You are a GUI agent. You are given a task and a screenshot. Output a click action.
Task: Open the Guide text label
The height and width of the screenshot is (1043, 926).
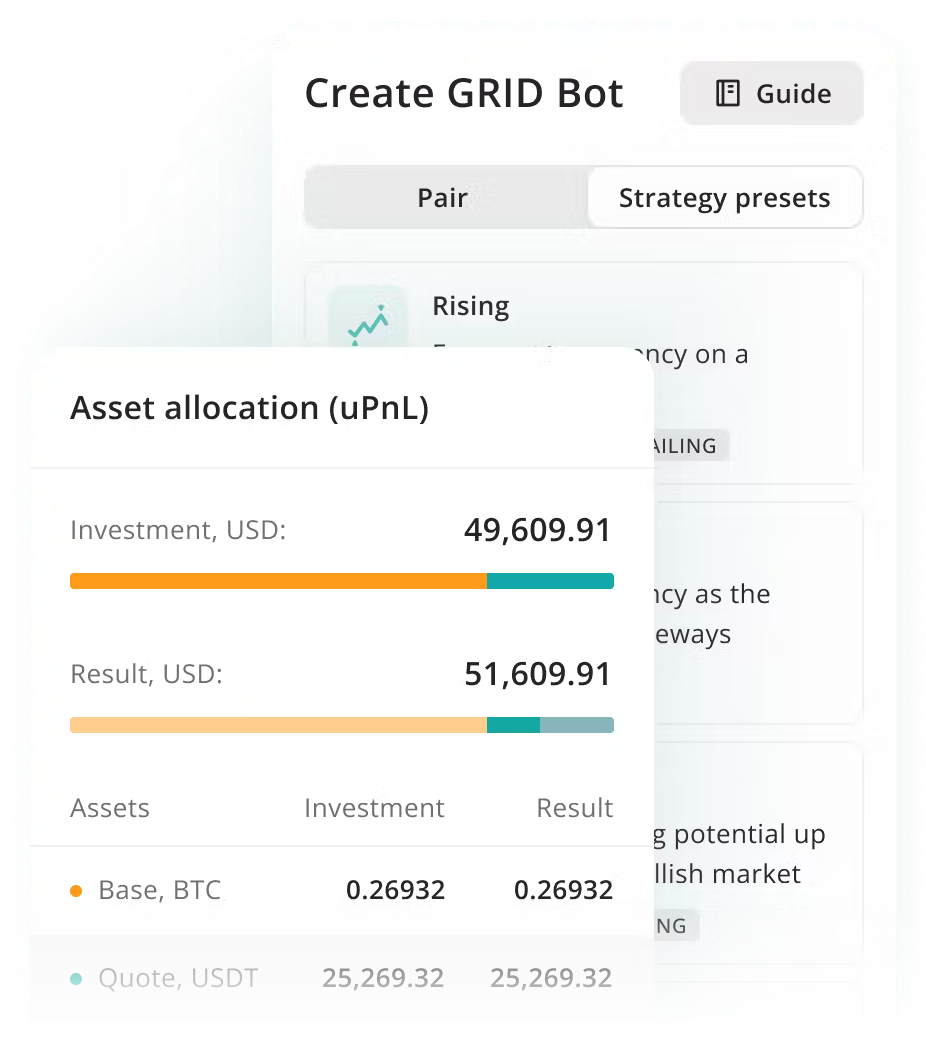click(x=793, y=94)
